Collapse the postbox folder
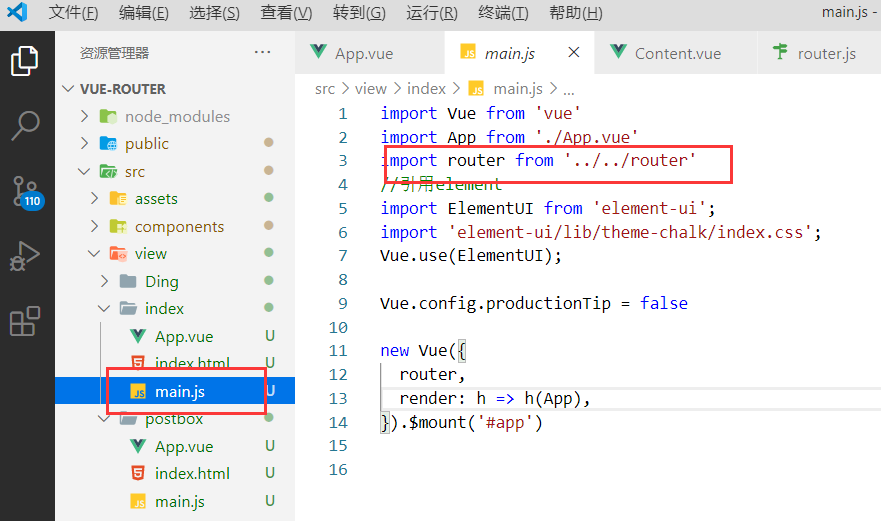This screenshot has width=881, height=521. 105,418
